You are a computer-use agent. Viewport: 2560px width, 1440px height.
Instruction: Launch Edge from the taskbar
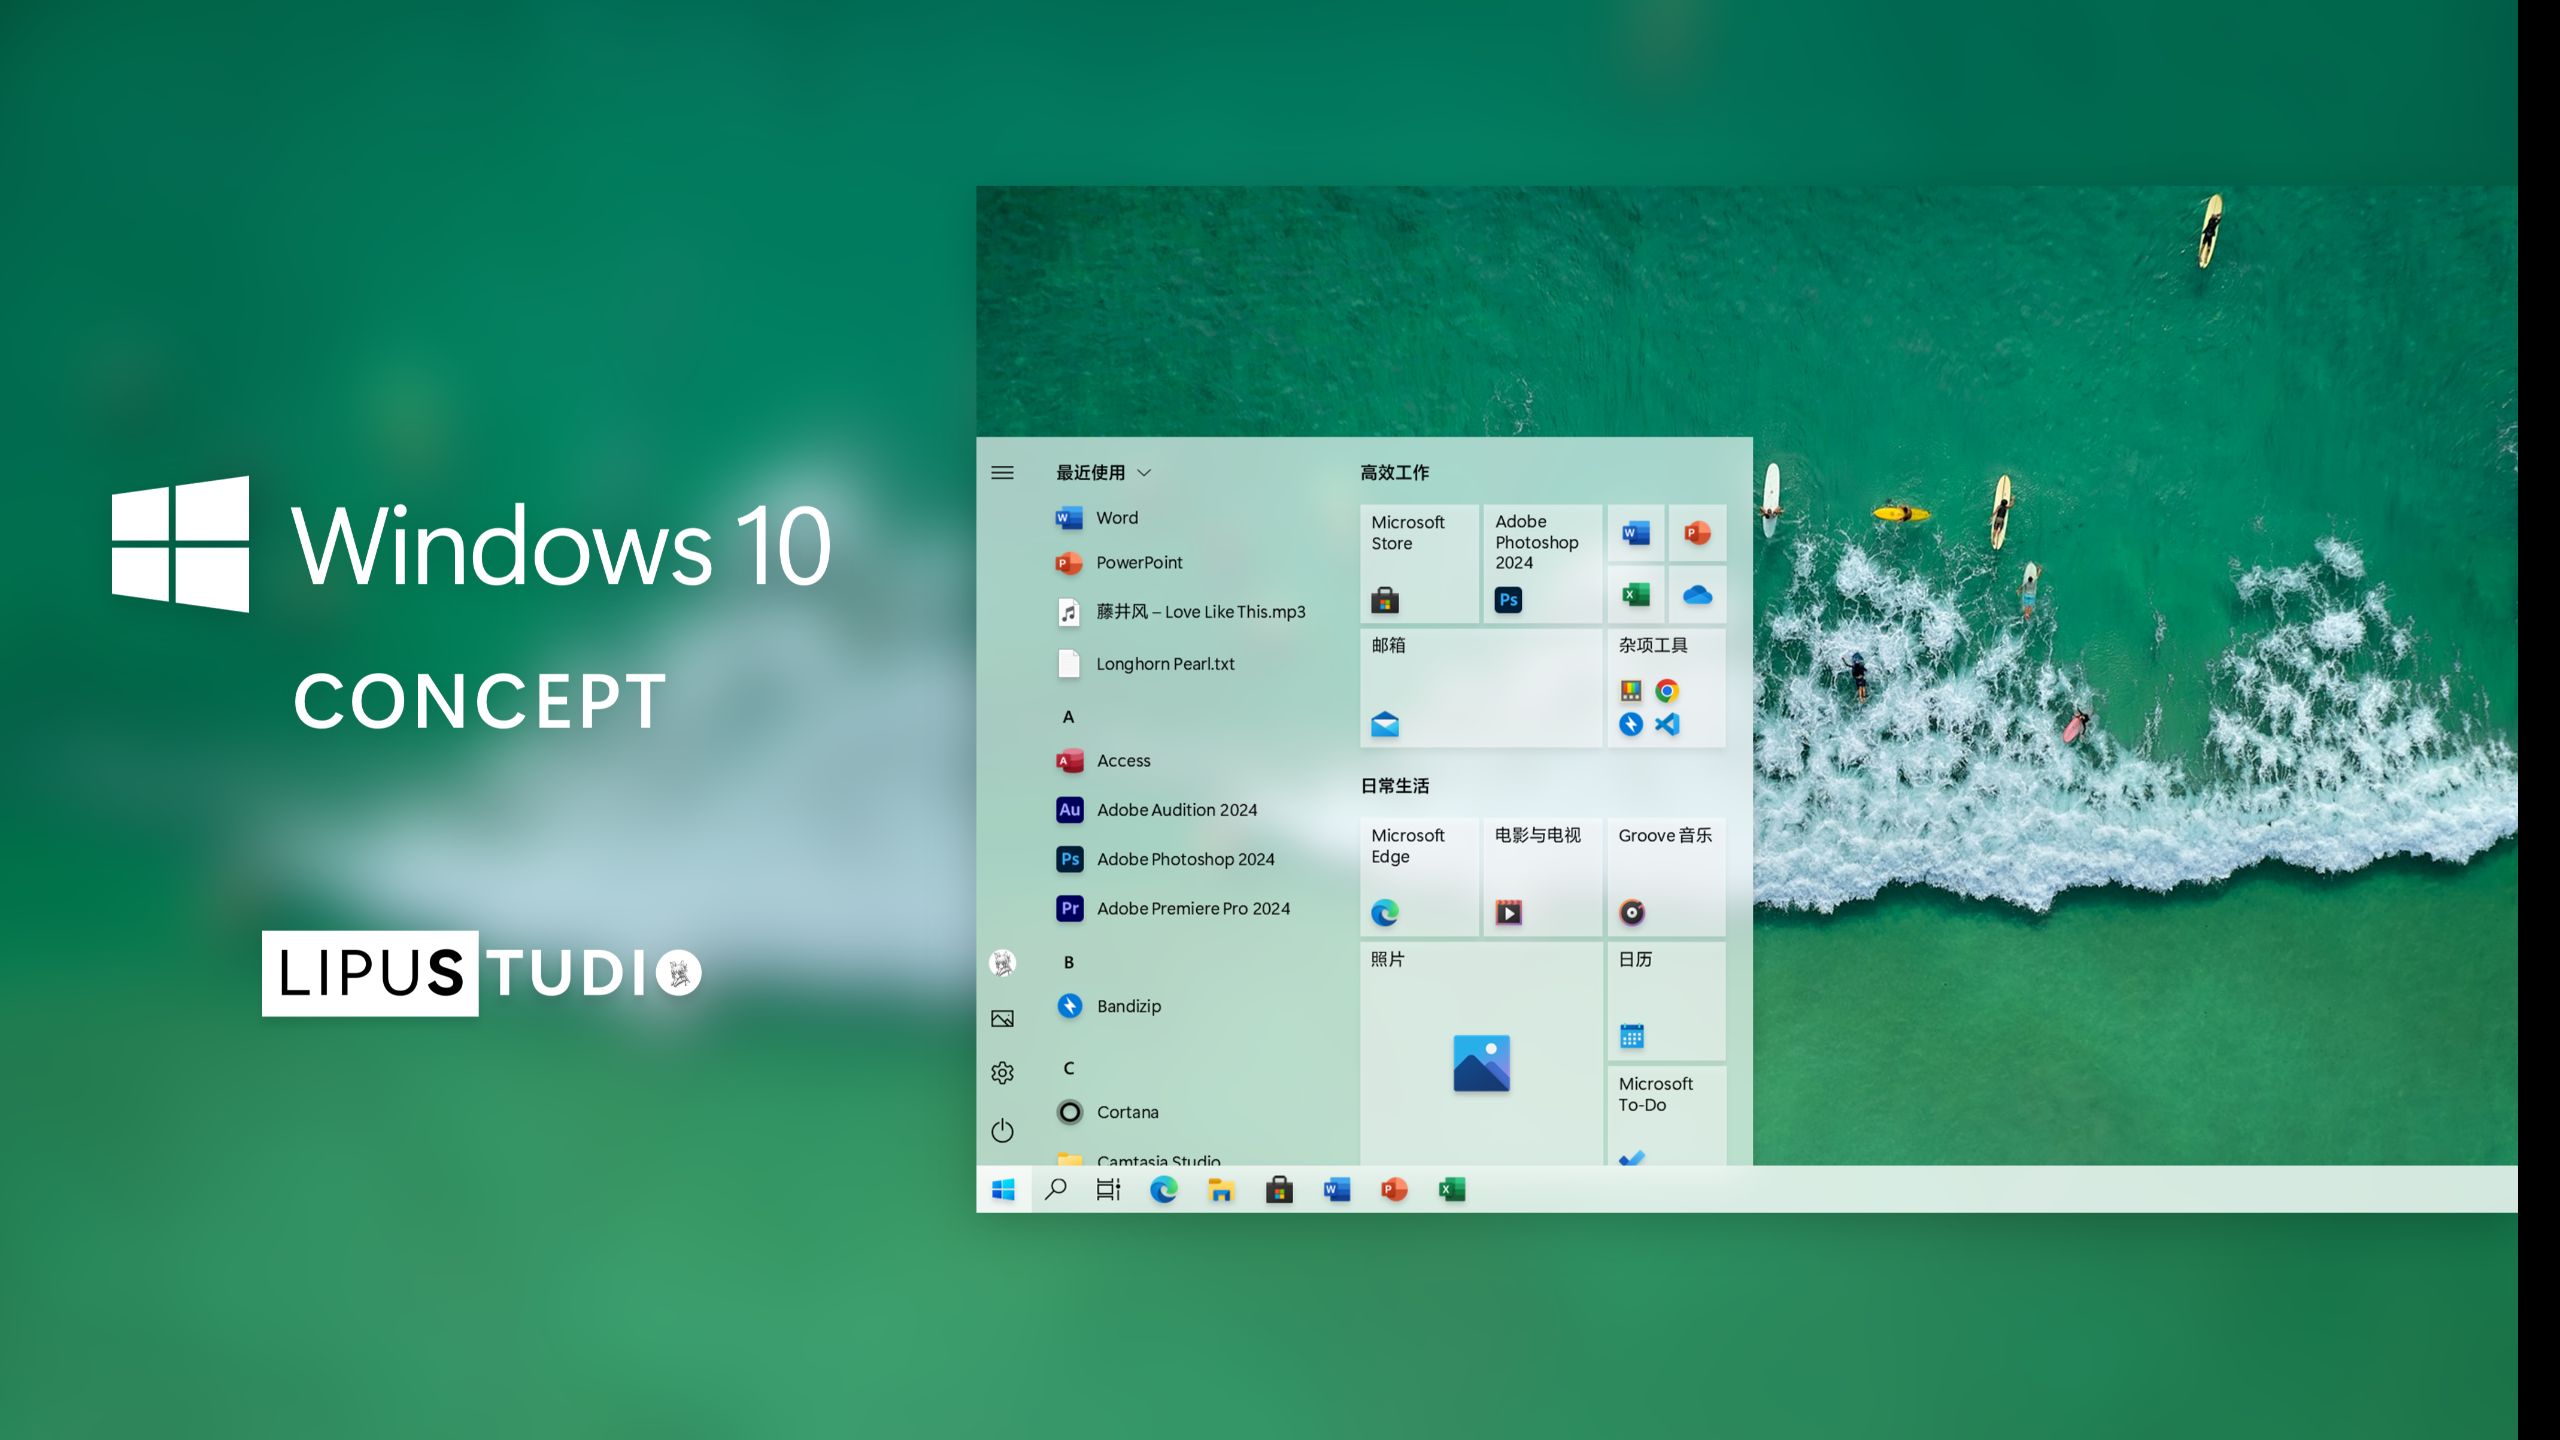click(x=1164, y=1189)
